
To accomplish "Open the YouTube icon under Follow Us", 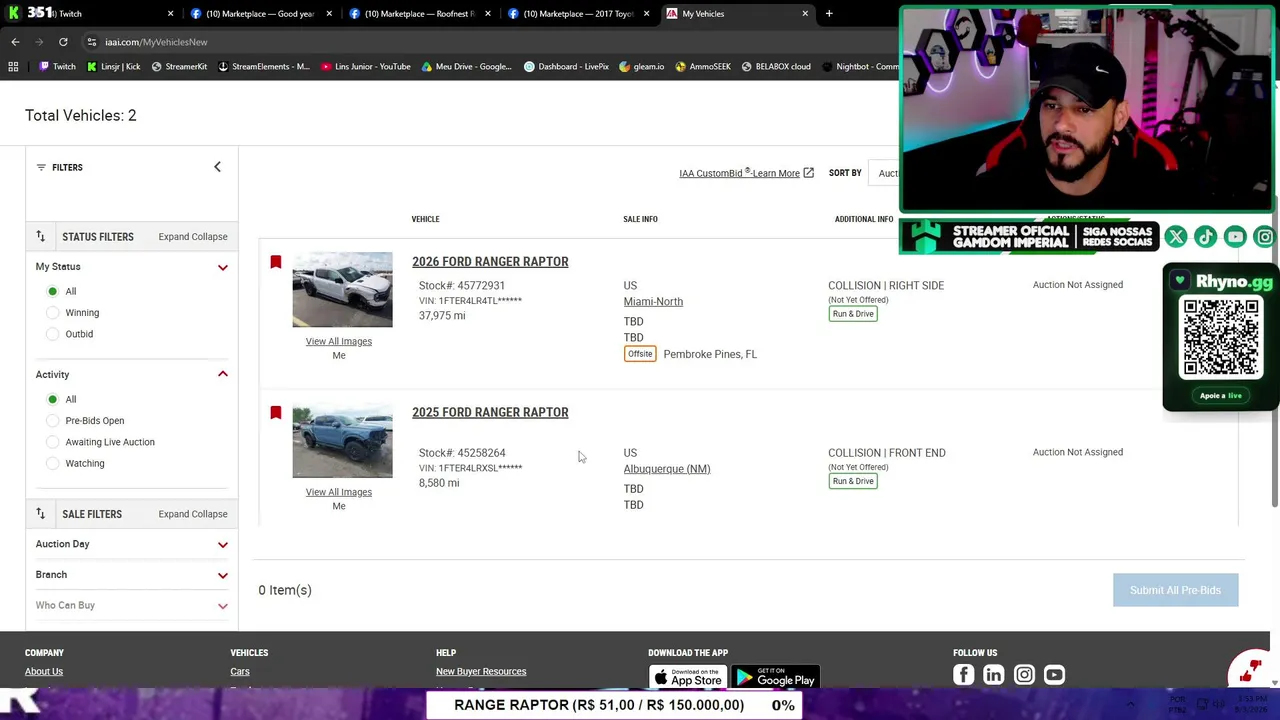I will [1054, 675].
